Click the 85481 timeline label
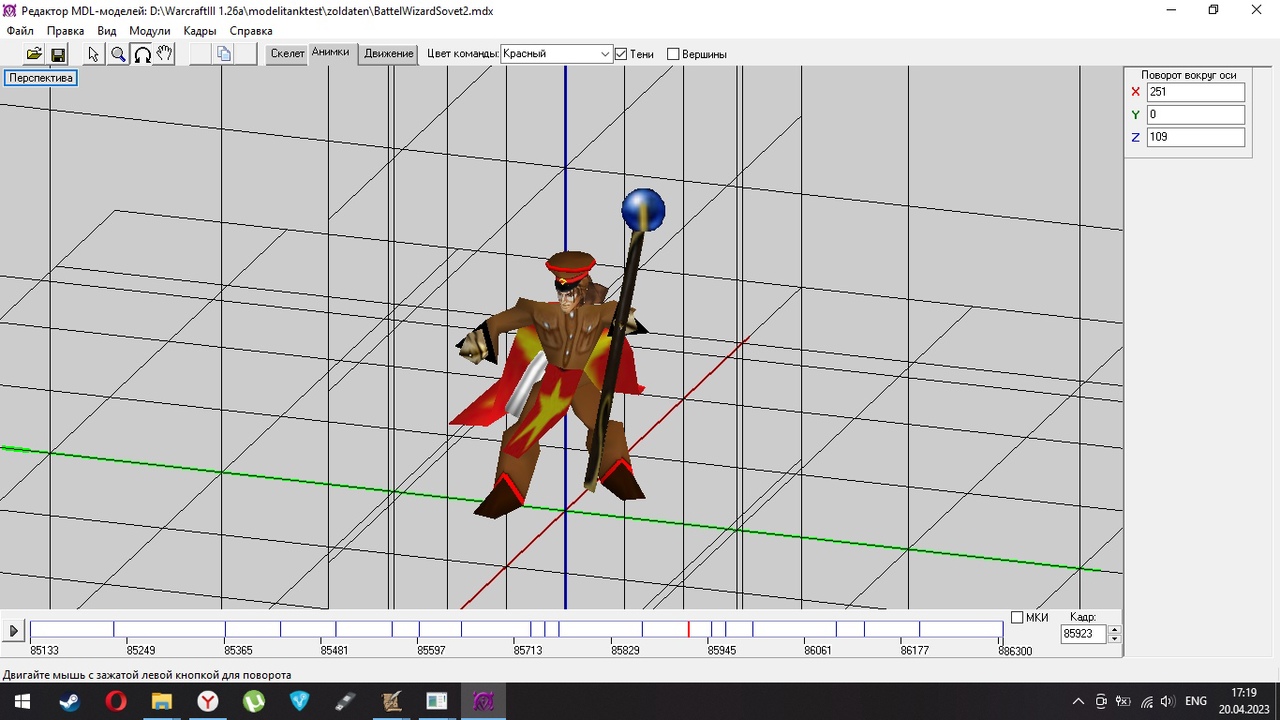1280x720 pixels. click(x=334, y=651)
